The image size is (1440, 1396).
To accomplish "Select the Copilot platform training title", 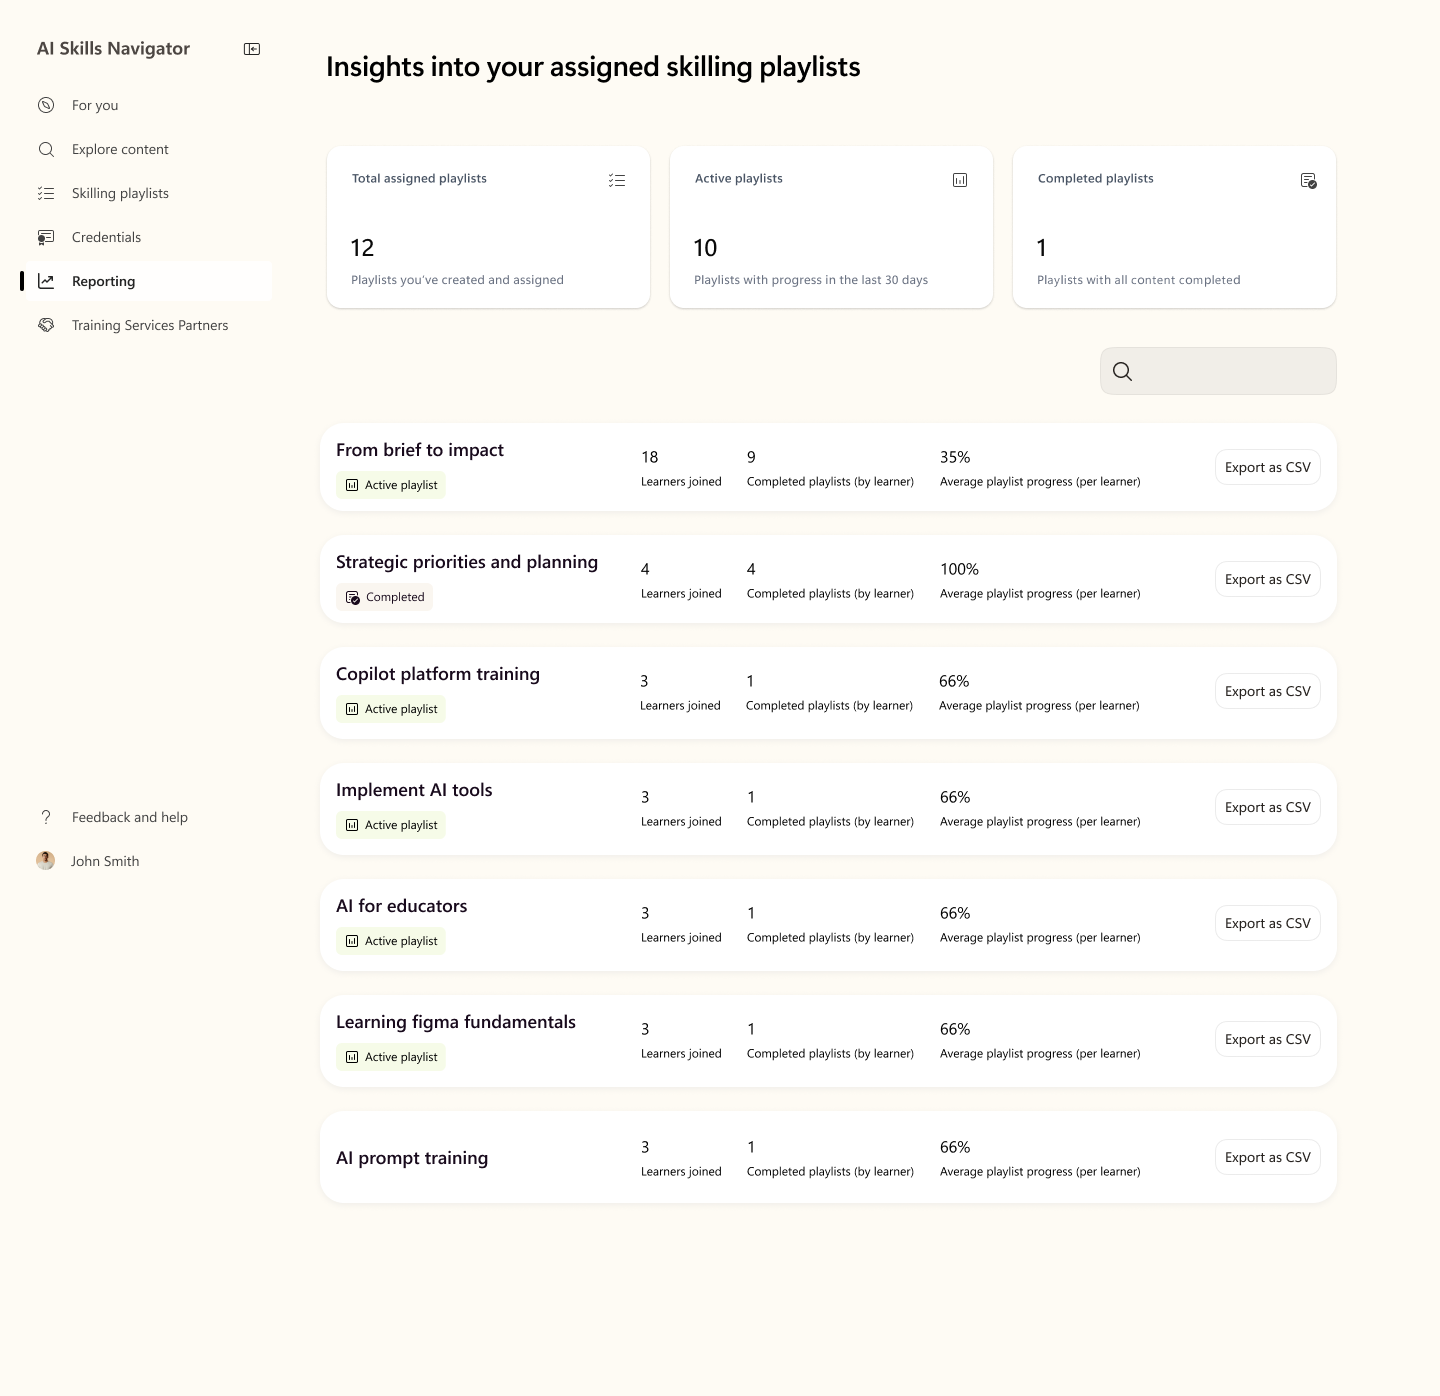I will [438, 674].
